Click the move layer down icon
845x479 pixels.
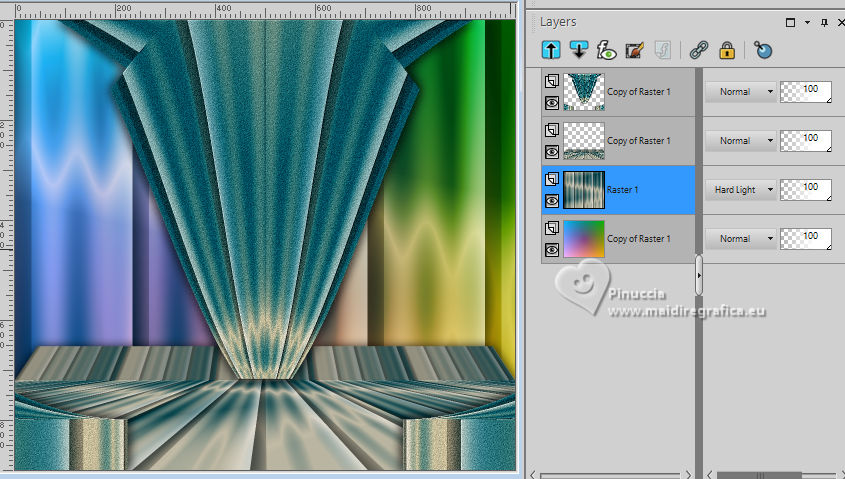tap(579, 51)
